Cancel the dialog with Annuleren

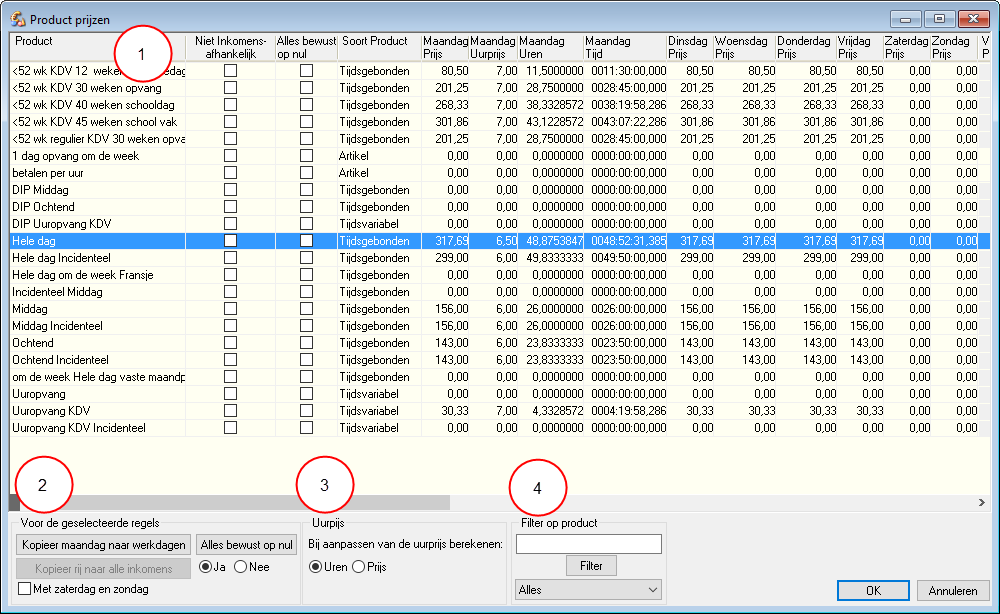pyautogui.click(x=953, y=591)
